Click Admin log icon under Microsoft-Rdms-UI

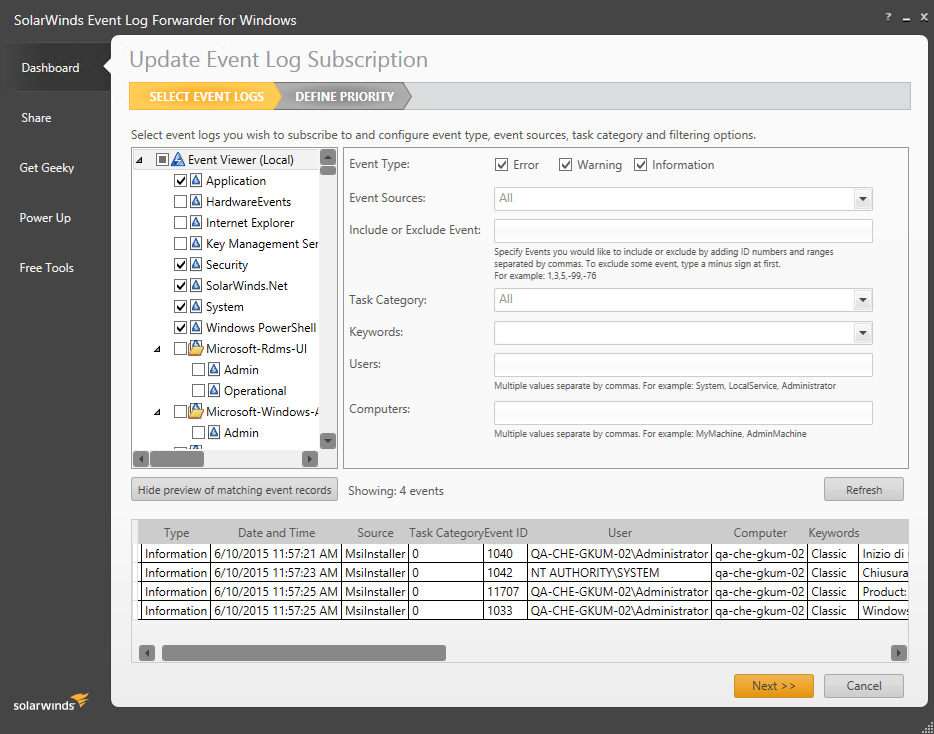coord(214,370)
